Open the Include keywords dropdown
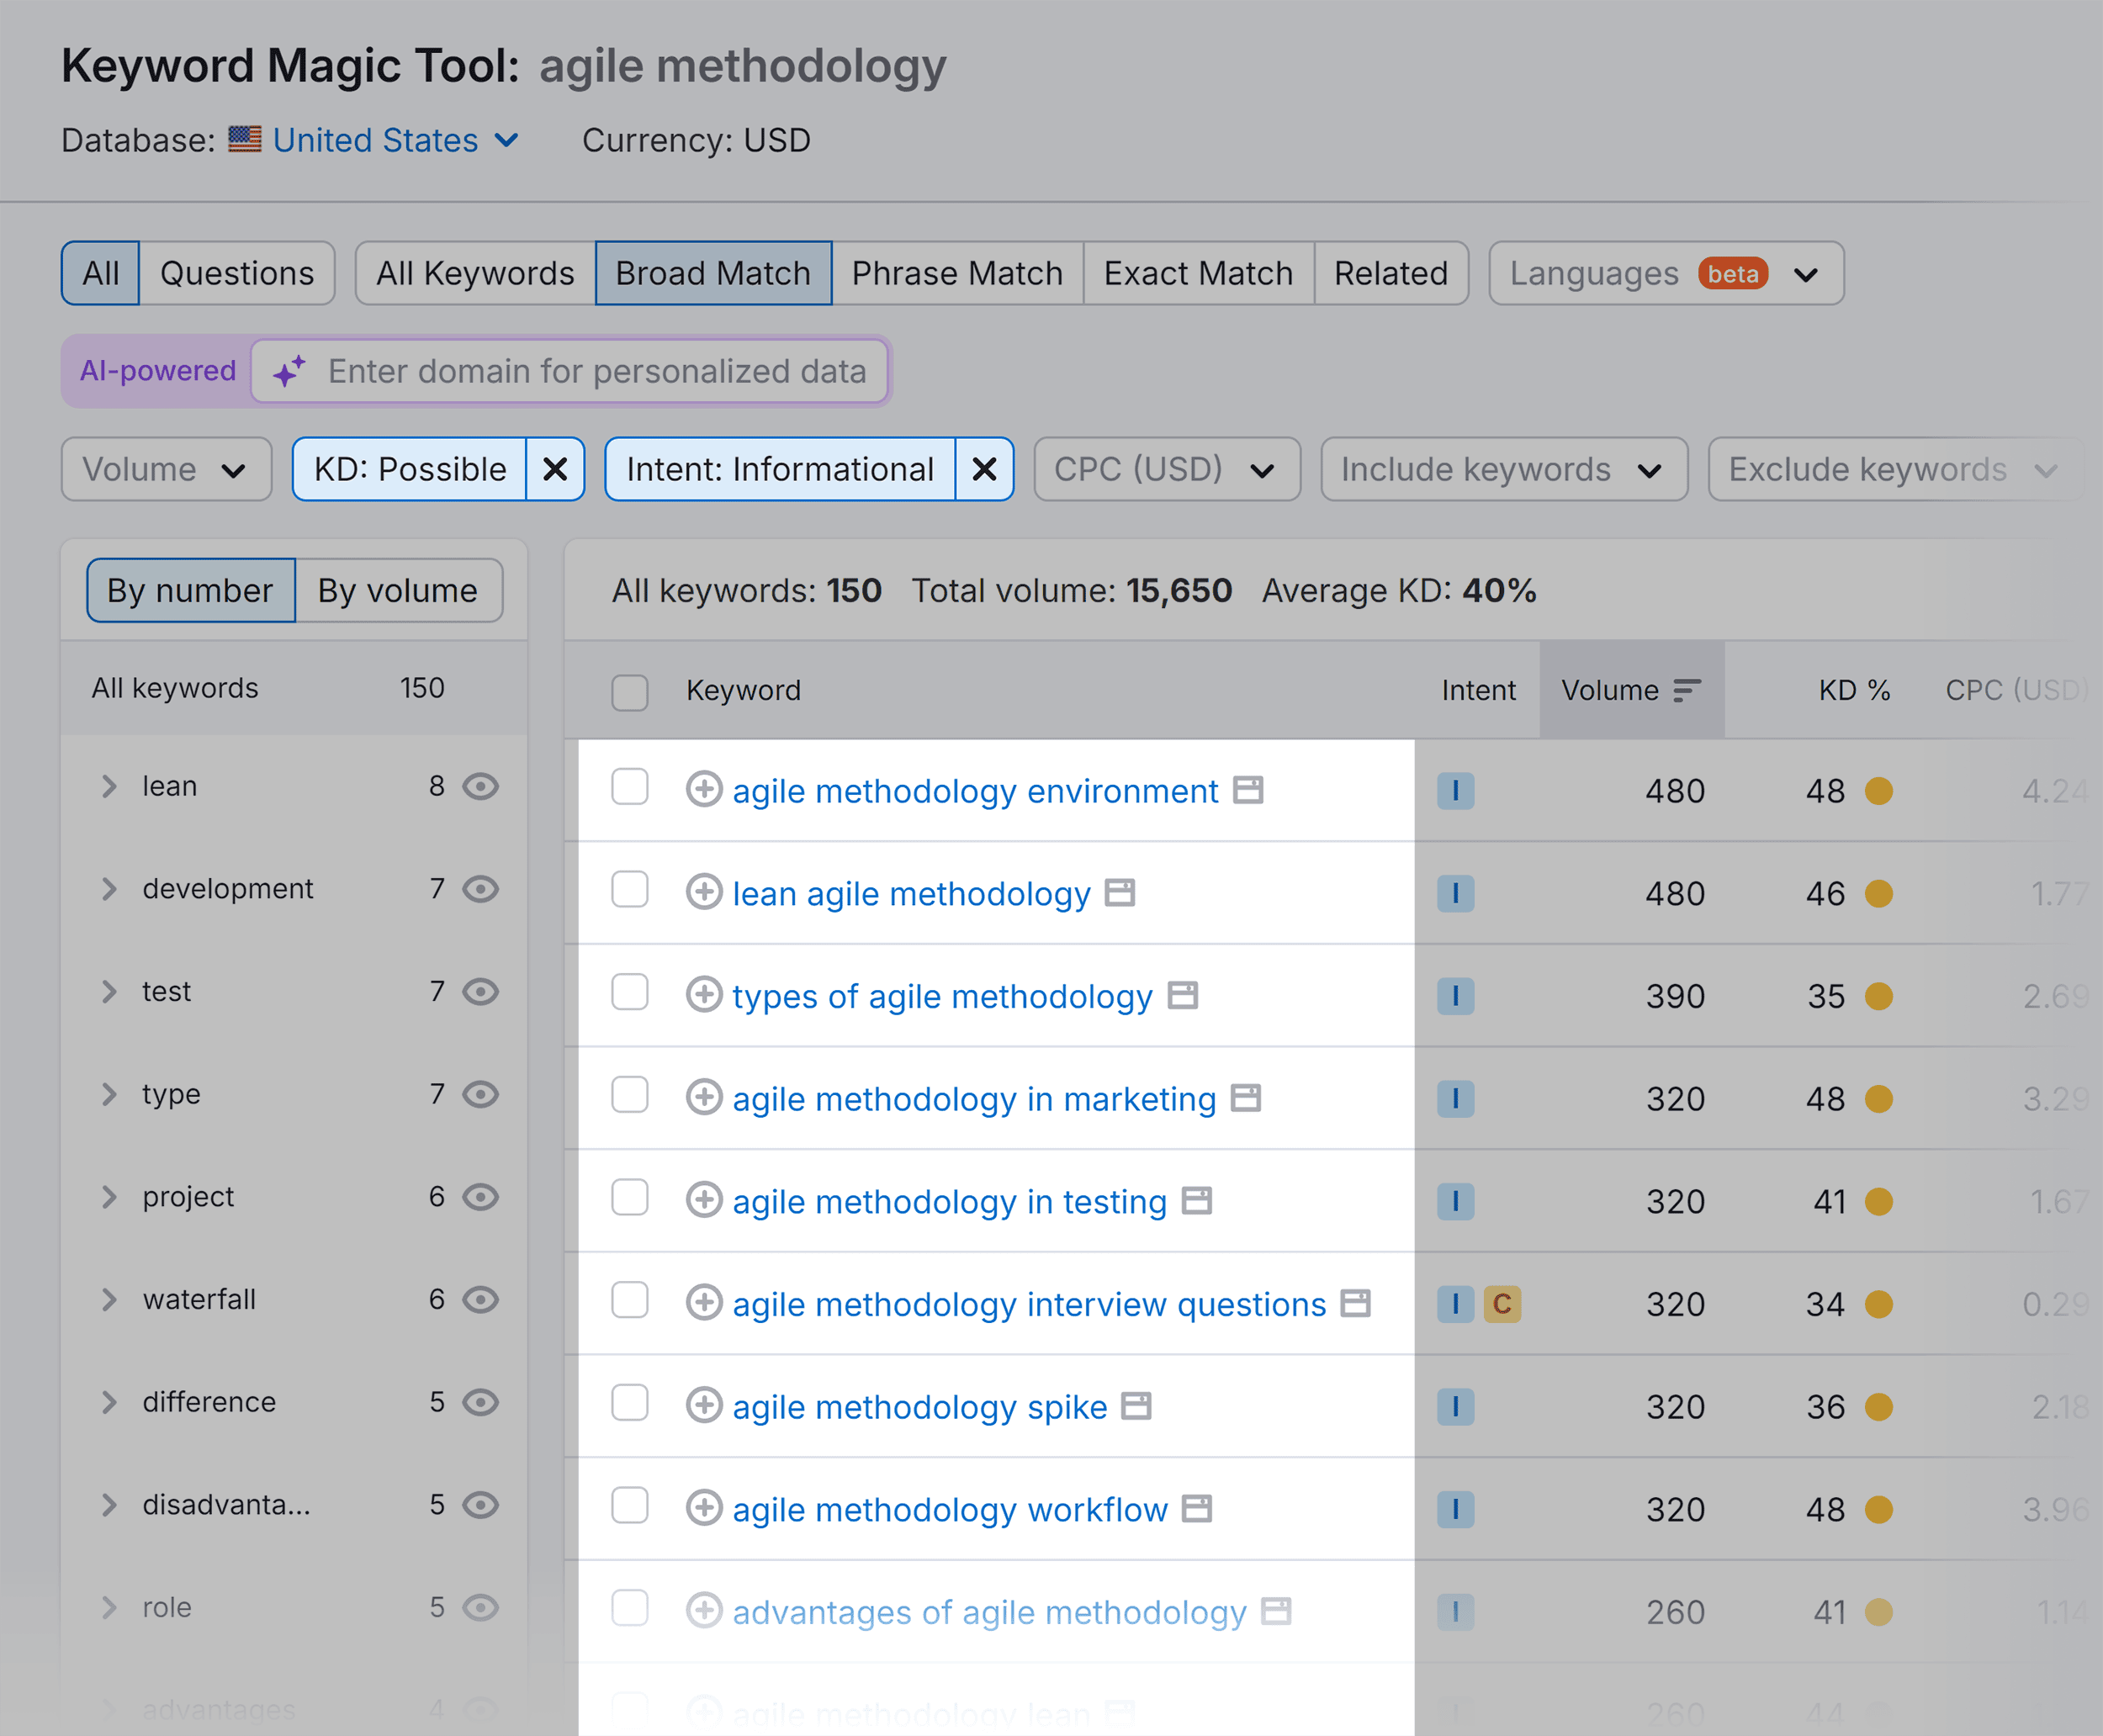The width and height of the screenshot is (2103, 1736). pyautogui.click(x=1504, y=469)
